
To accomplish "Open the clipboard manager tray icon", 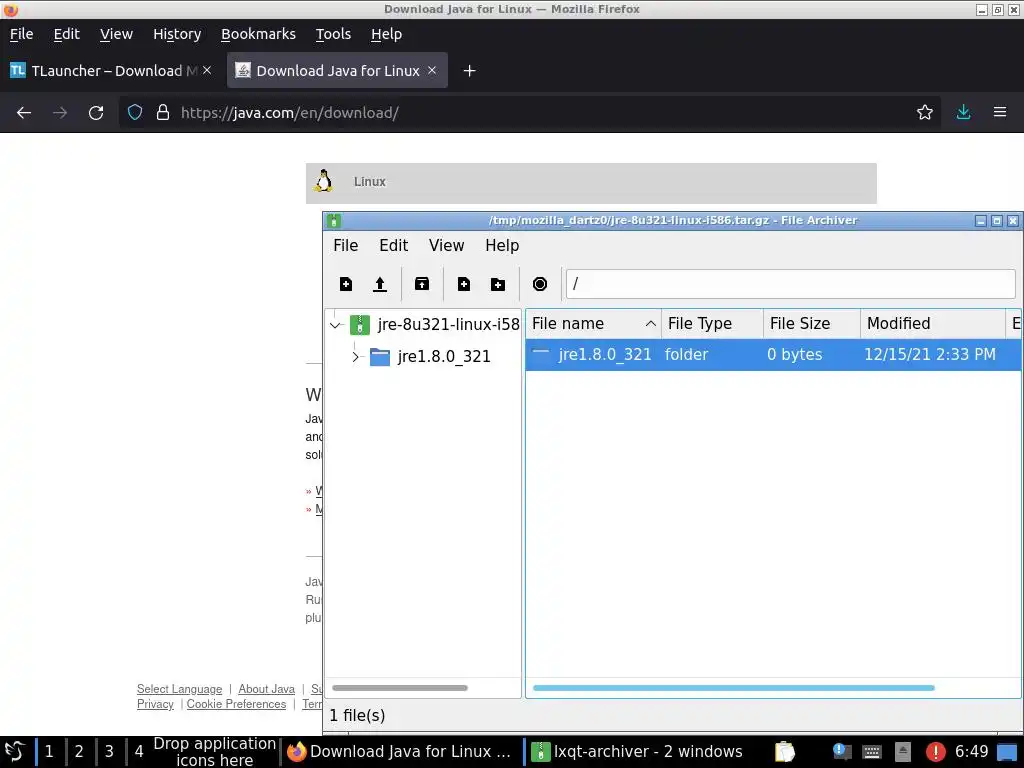I will (x=784, y=752).
